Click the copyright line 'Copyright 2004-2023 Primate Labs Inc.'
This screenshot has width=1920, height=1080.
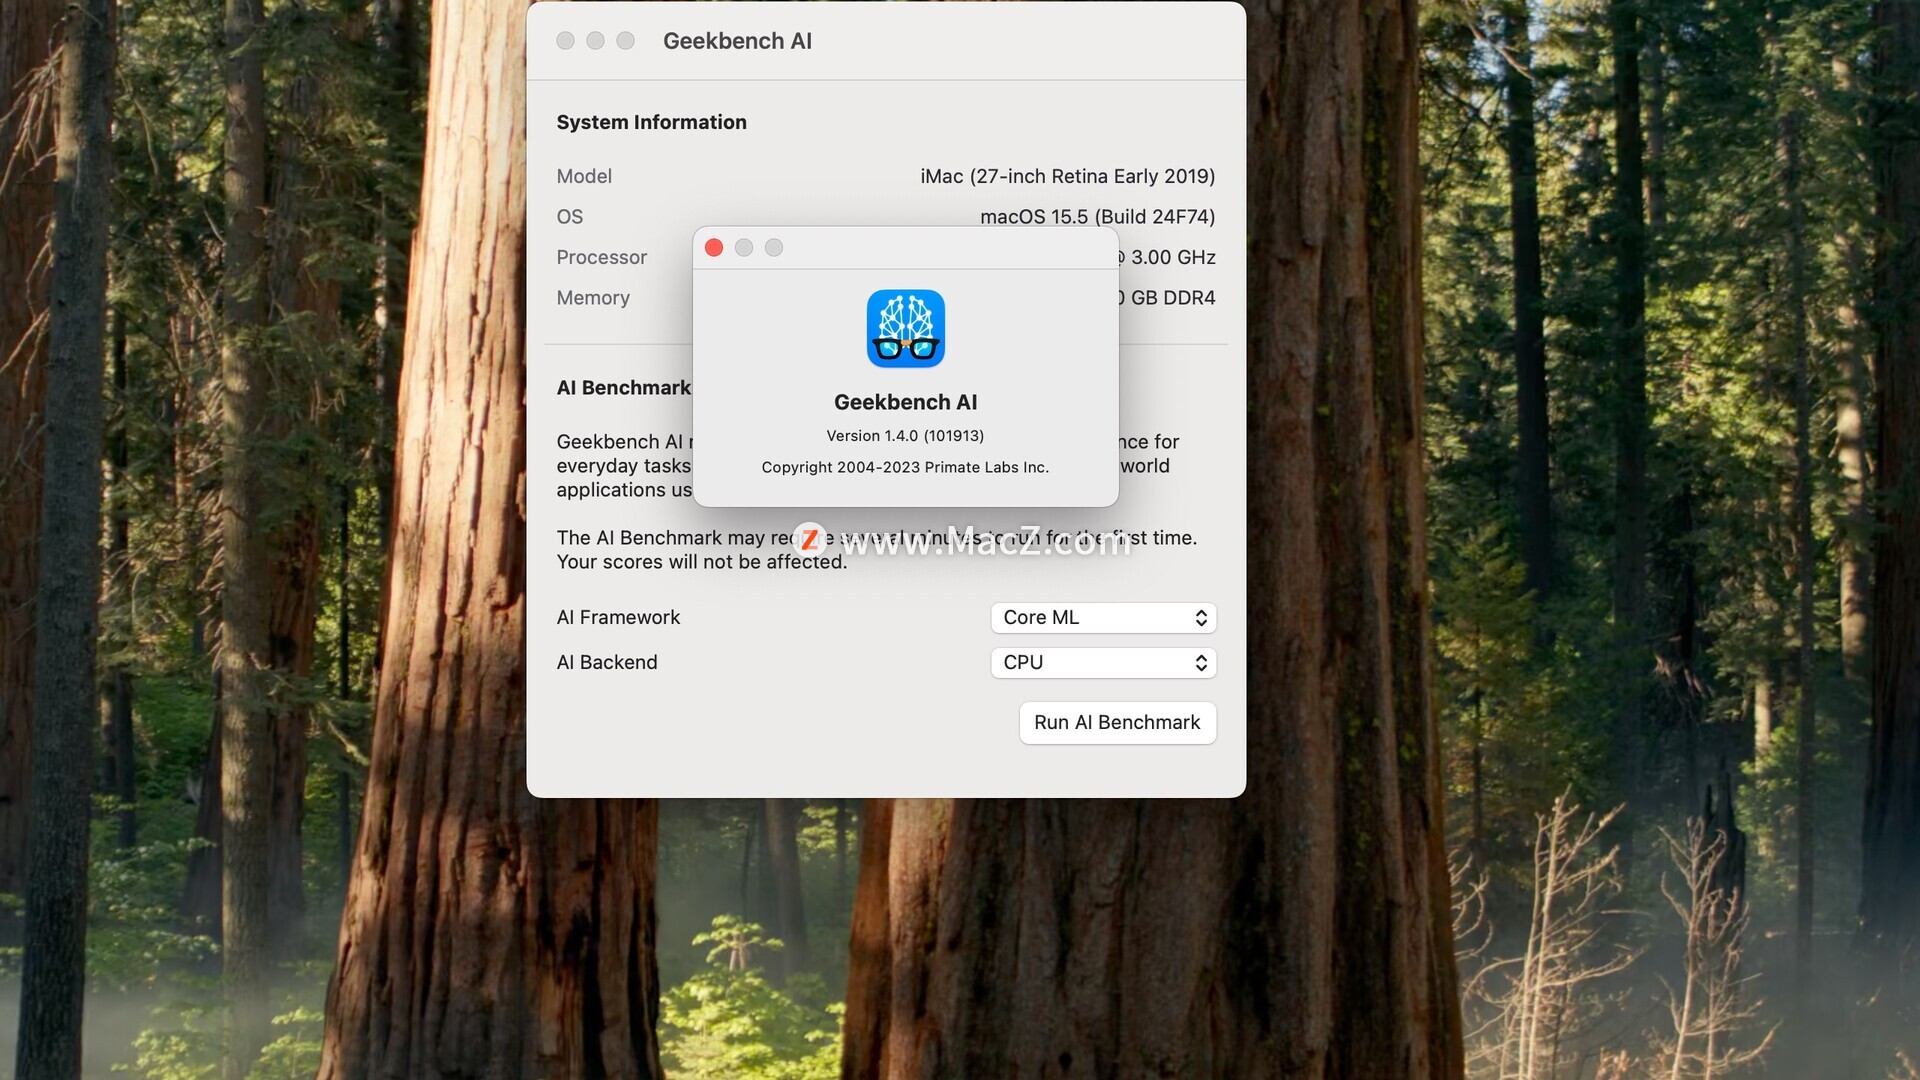tap(905, 467)
